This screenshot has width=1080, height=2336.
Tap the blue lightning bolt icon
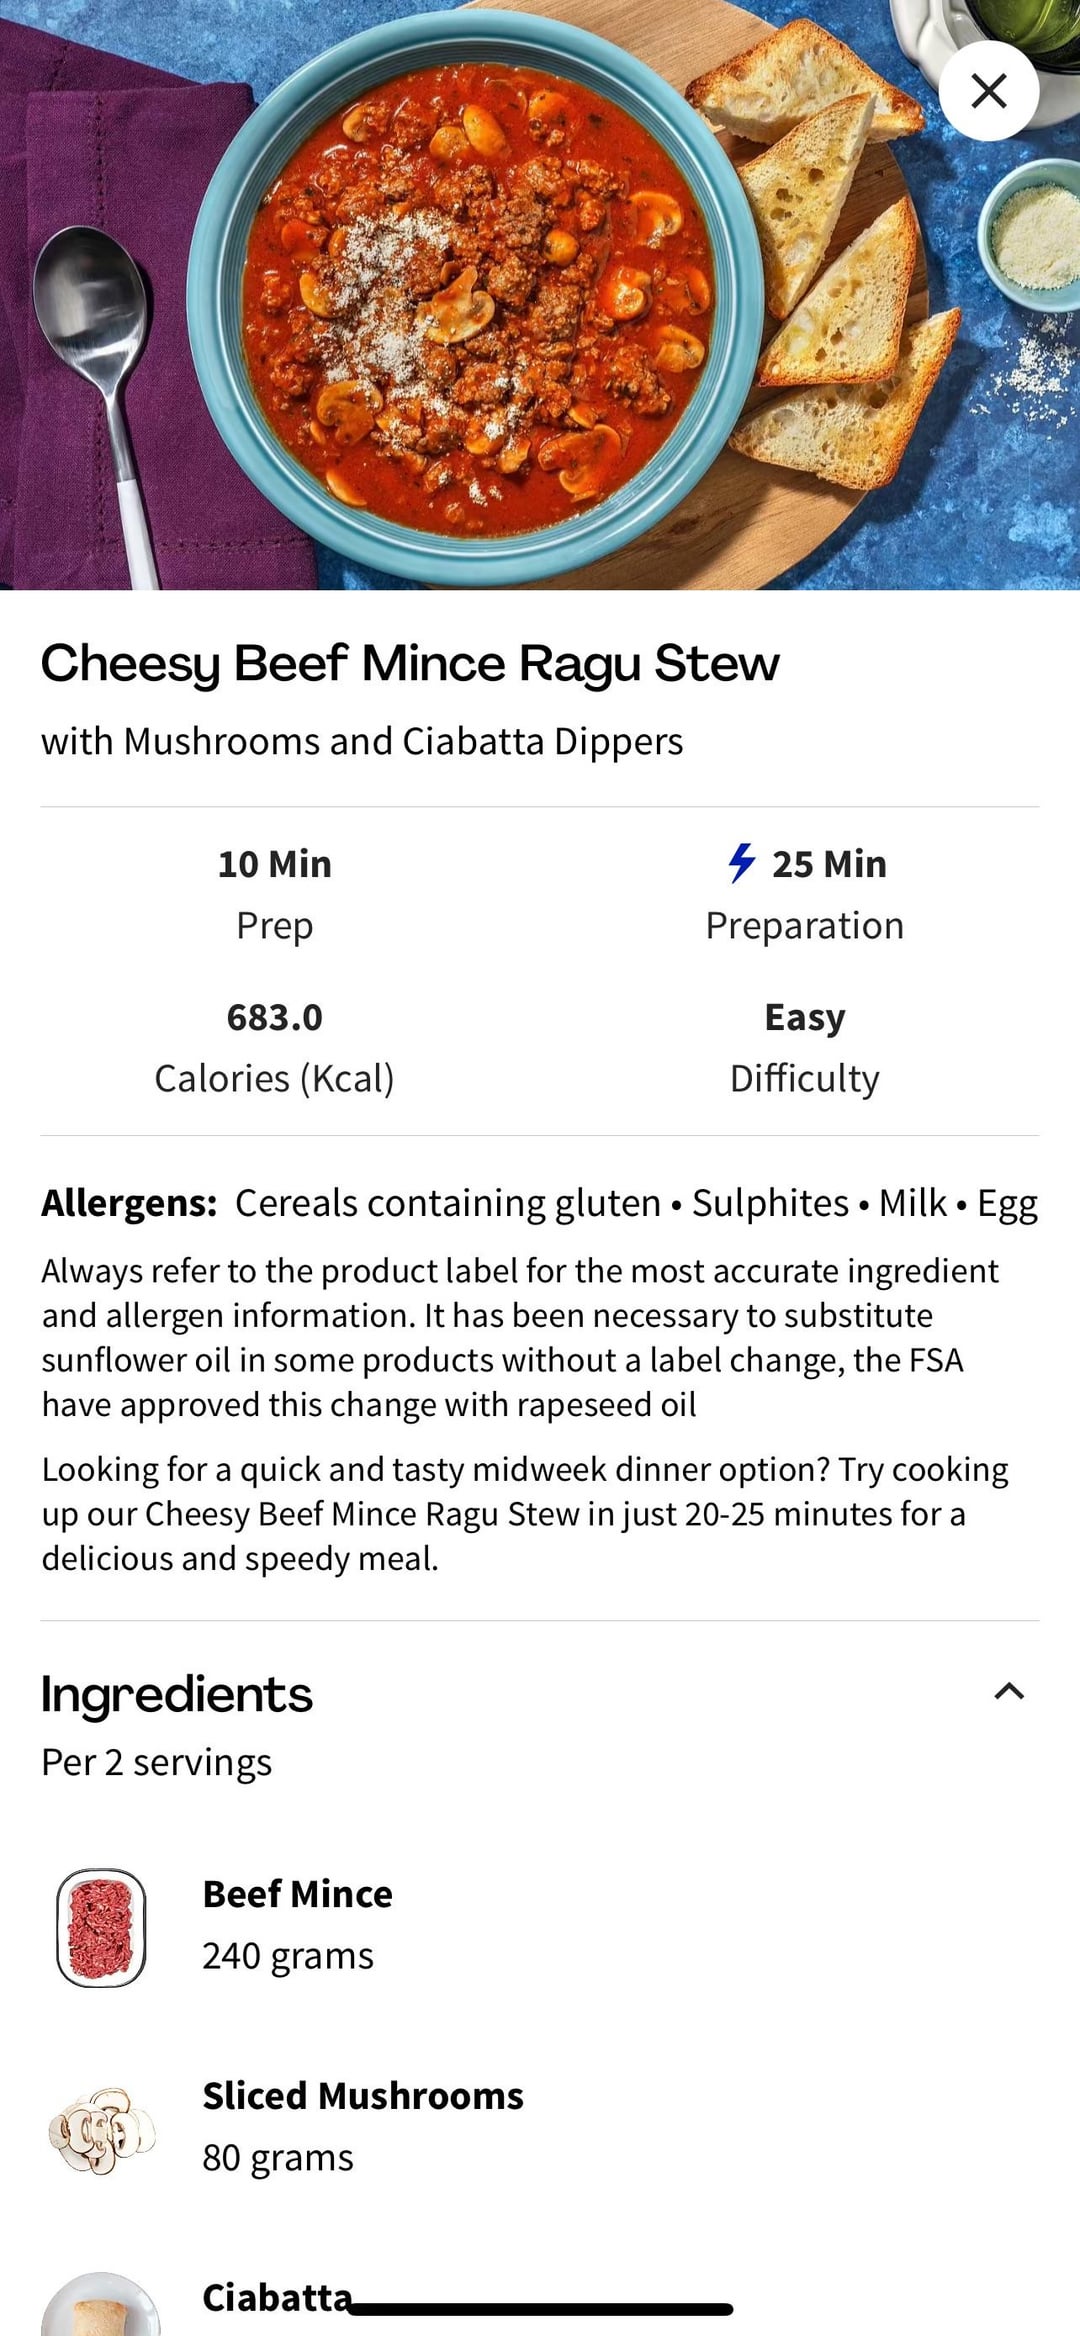click(741, 863)
